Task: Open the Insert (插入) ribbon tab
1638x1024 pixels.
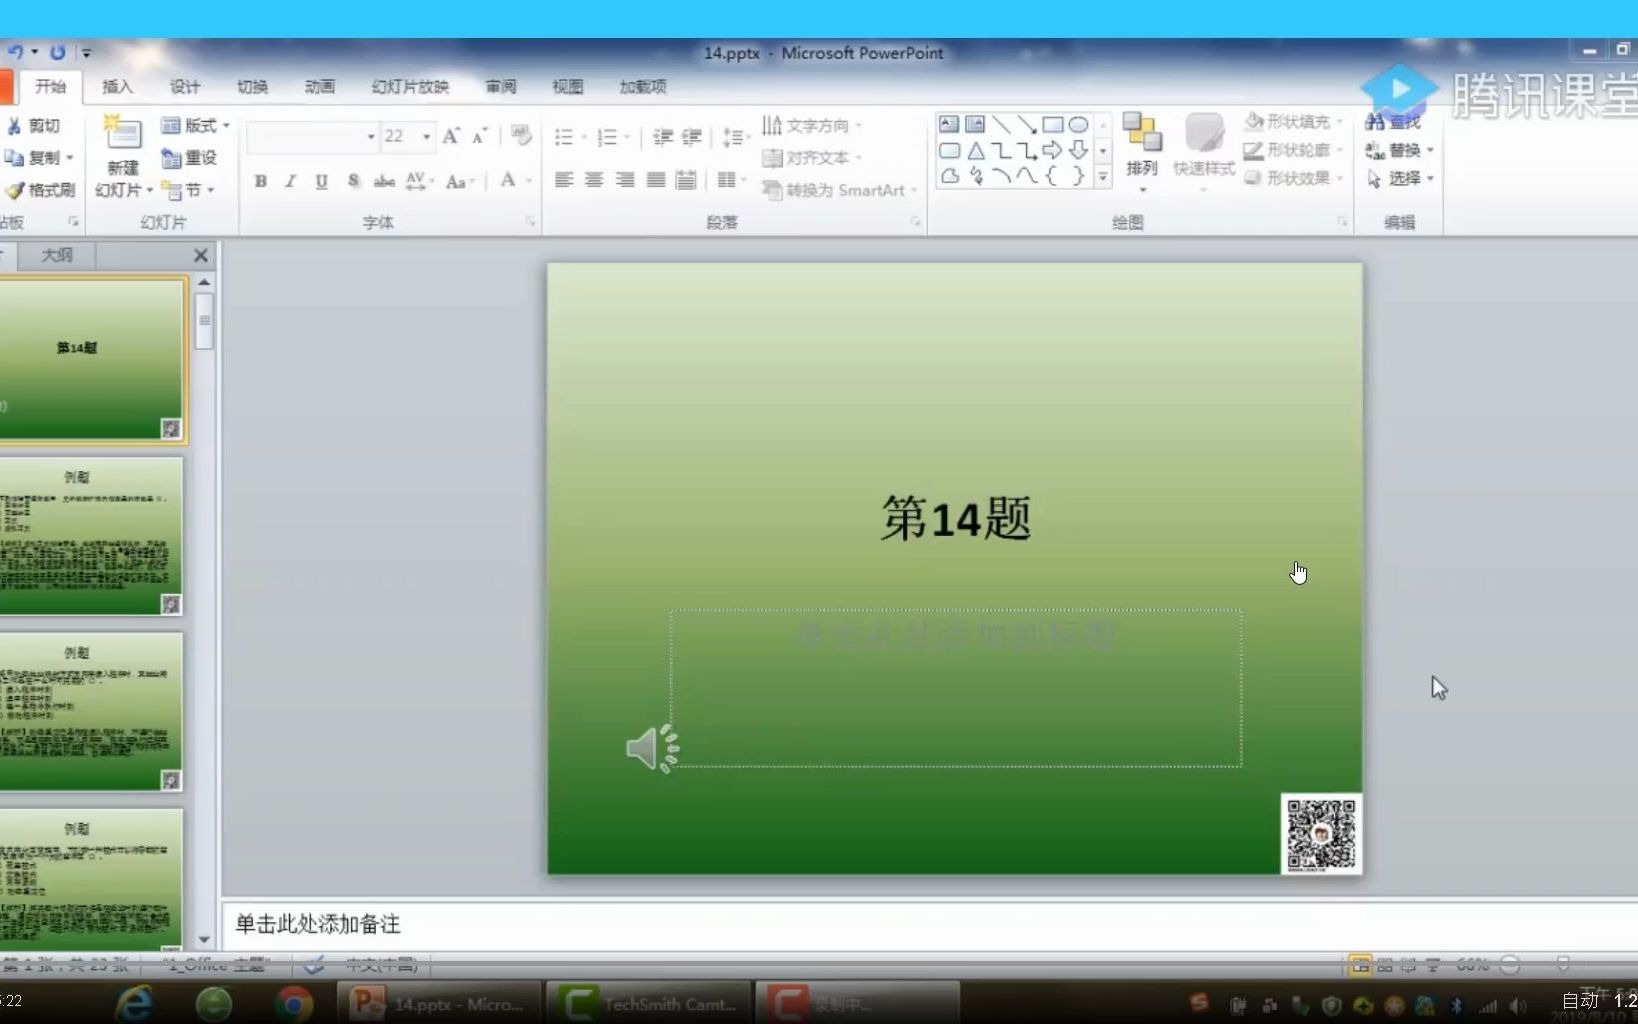Action: coord(117,87)
